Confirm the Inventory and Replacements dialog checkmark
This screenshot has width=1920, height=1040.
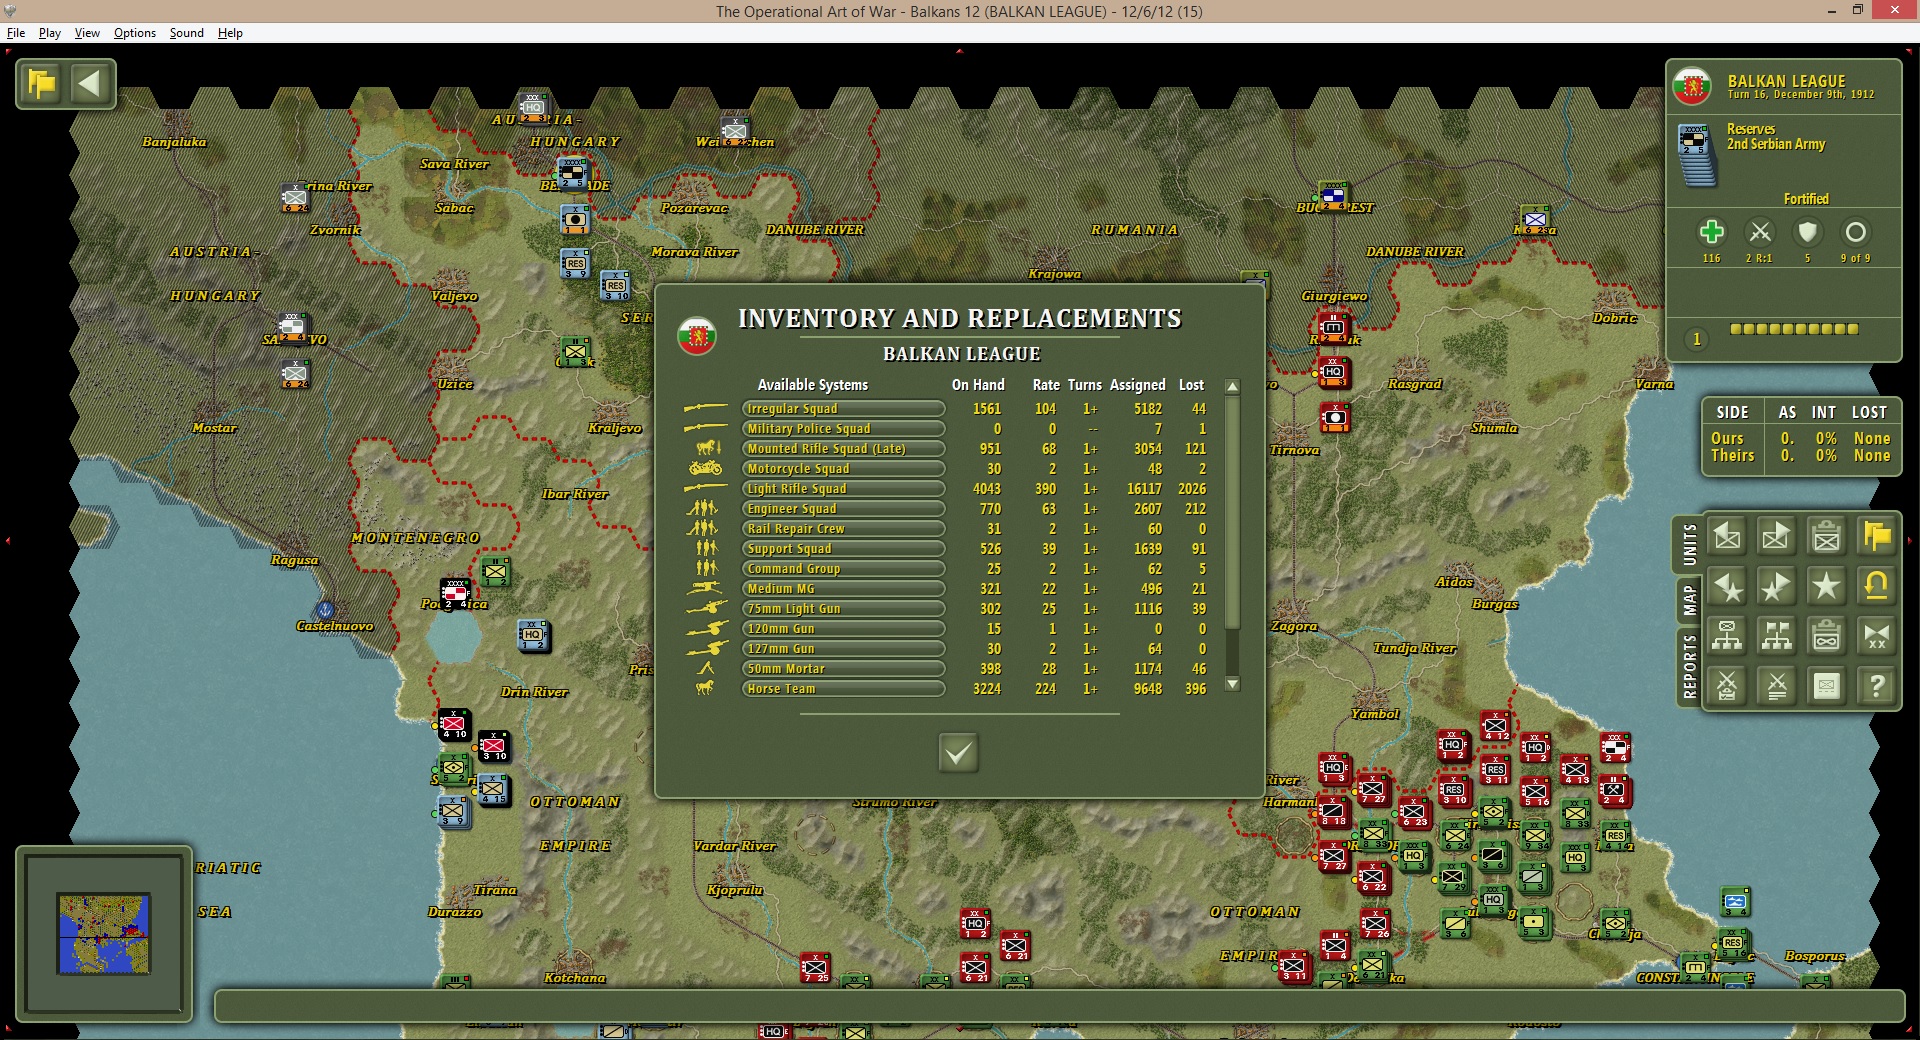[958, 752]
